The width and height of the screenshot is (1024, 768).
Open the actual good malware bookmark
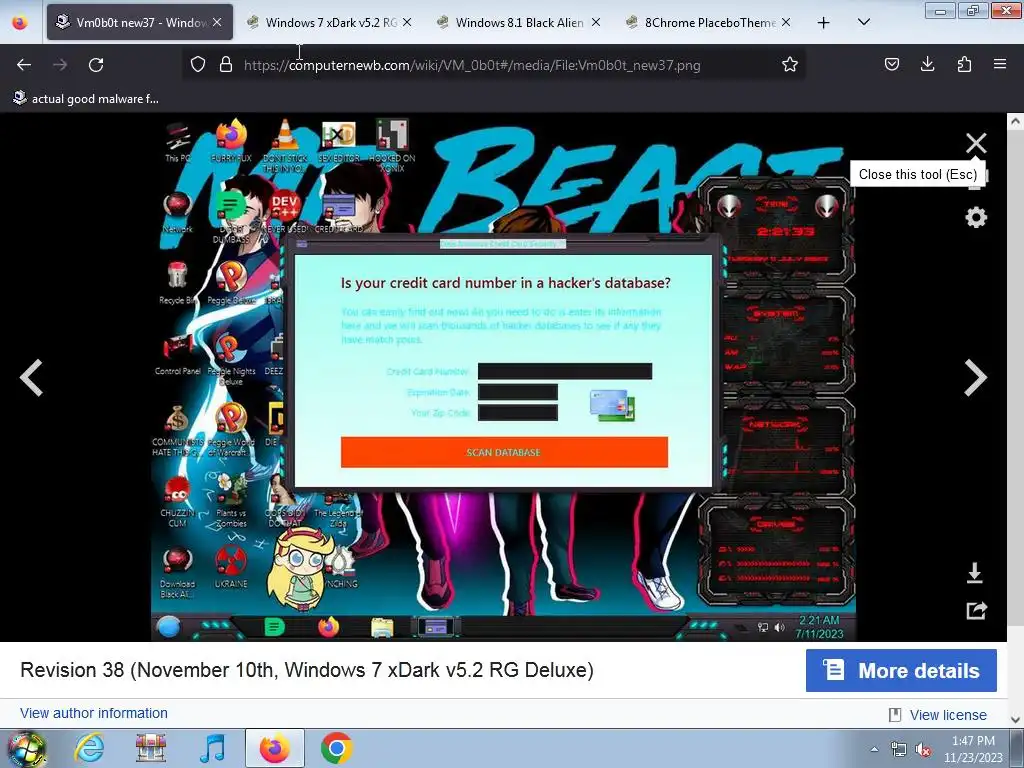point(86,99)
